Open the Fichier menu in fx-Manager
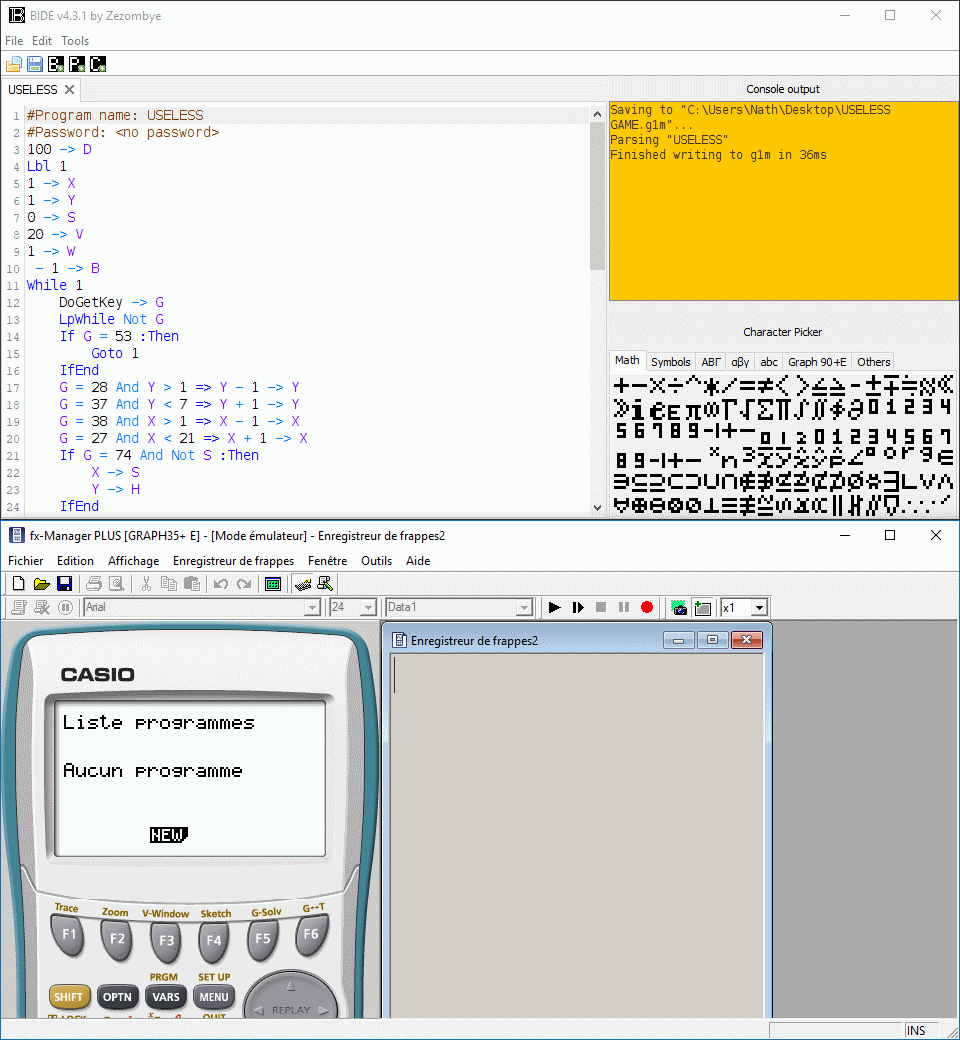This screenshot has width=960, height=1040. (x=26, y=560)
